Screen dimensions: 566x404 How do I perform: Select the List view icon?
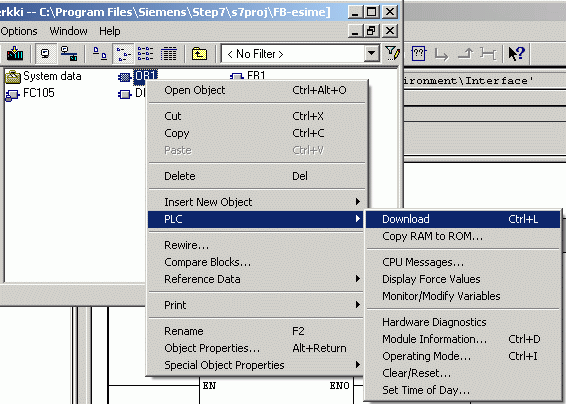click(x=145, y=54)
